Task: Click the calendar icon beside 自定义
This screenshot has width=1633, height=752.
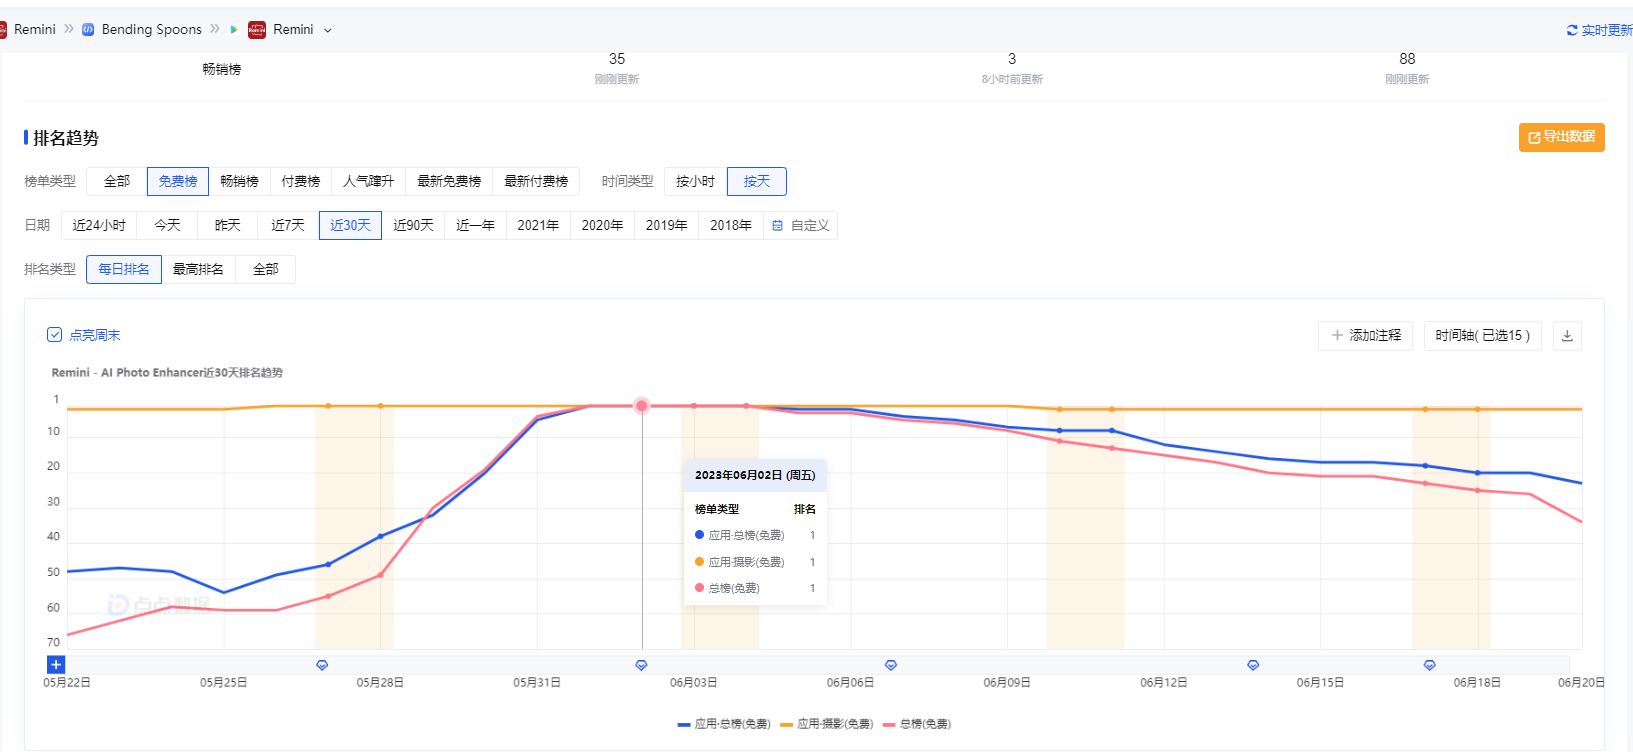Action: pos(777,226)
